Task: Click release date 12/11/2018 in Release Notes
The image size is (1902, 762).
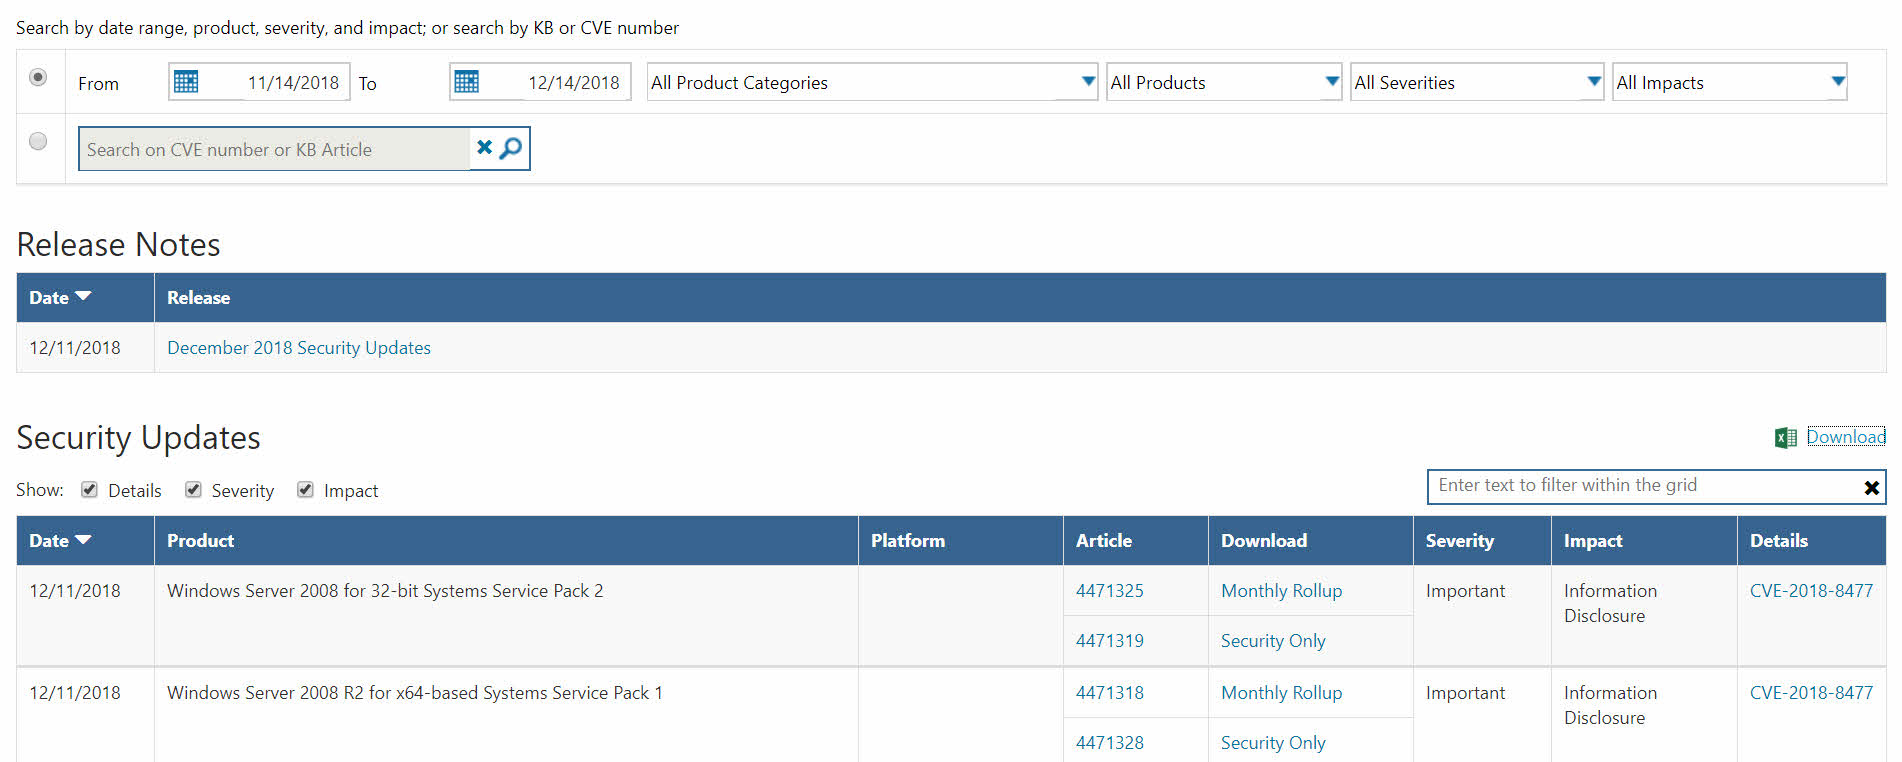Action: click(75, 347)
